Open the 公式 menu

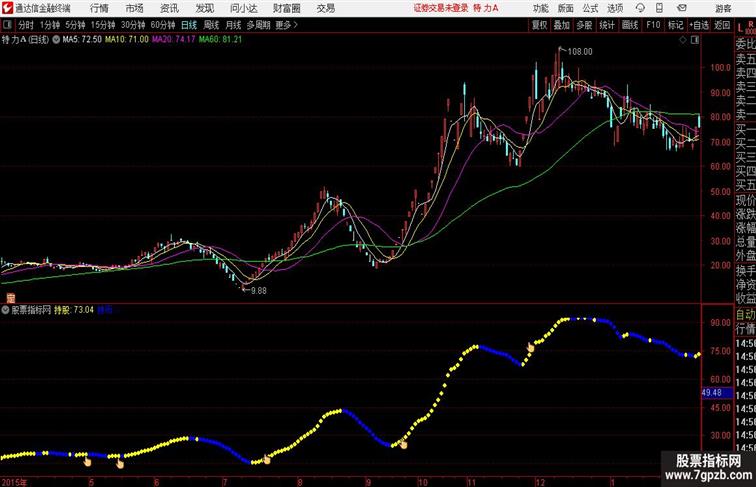(x=590, y=8)
